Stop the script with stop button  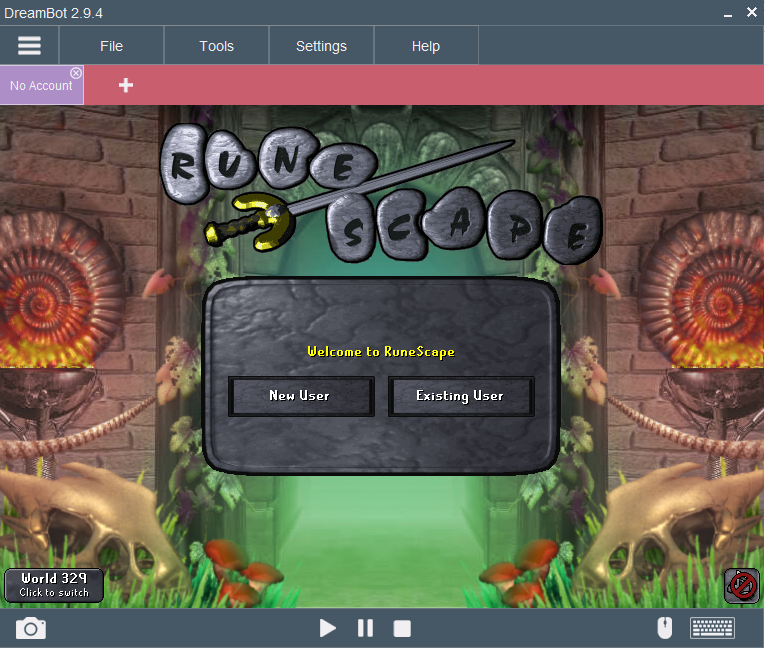click(402, 629)
